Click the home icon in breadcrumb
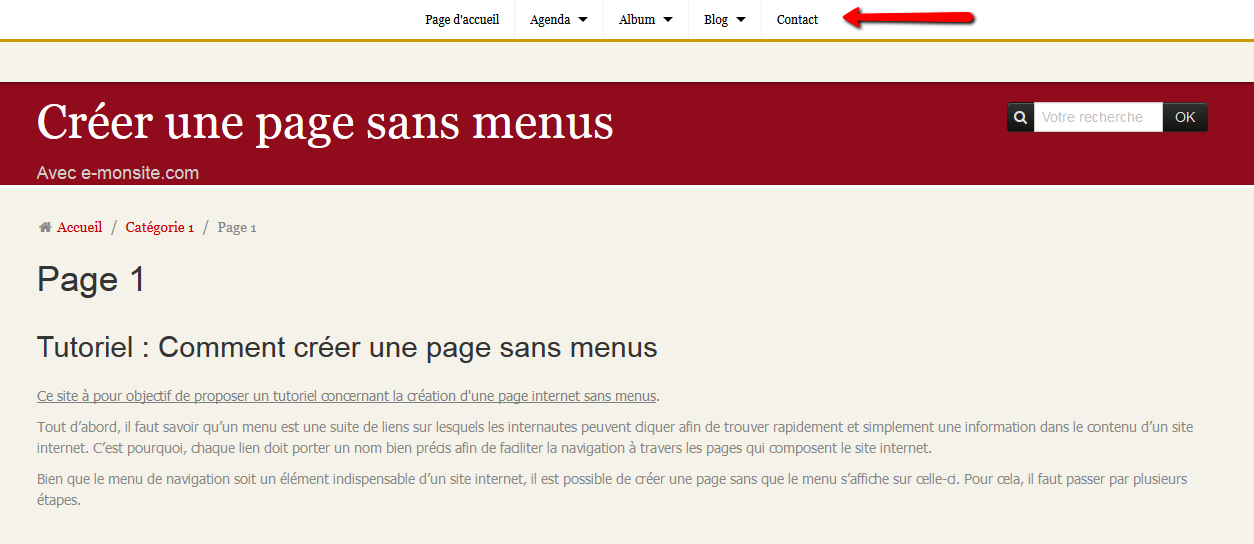The image size is (1254, 544). [45, 227]
